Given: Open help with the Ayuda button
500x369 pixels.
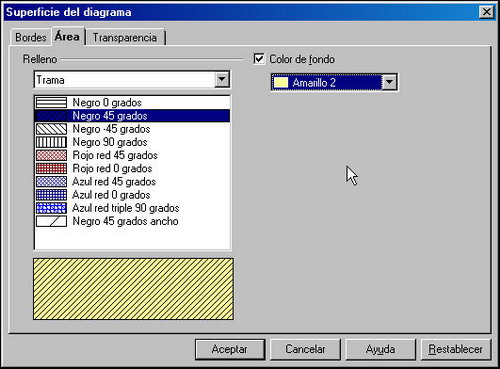Looking at the screenshot, I should point(380,349).
